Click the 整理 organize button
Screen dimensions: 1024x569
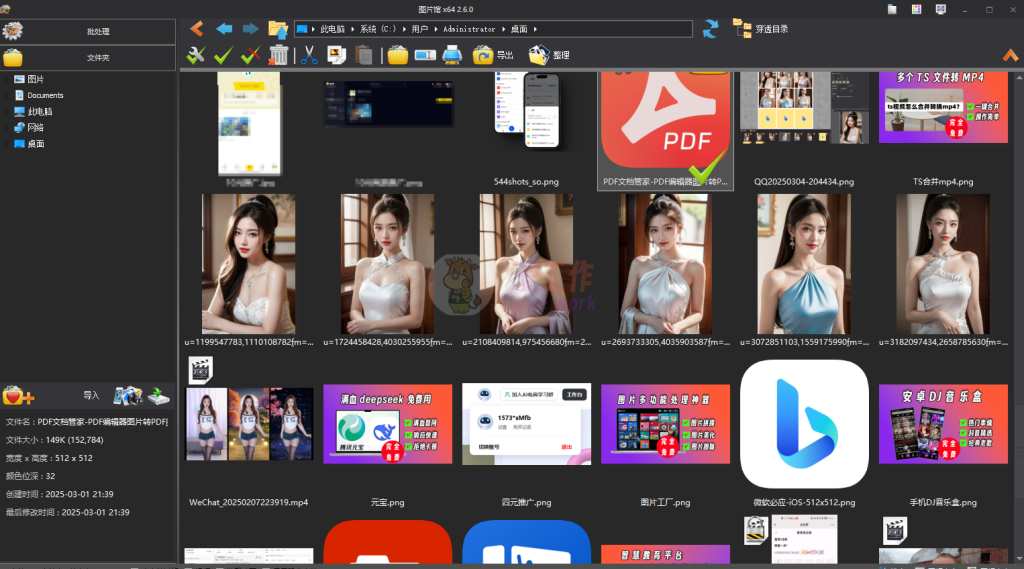[549, 55]
